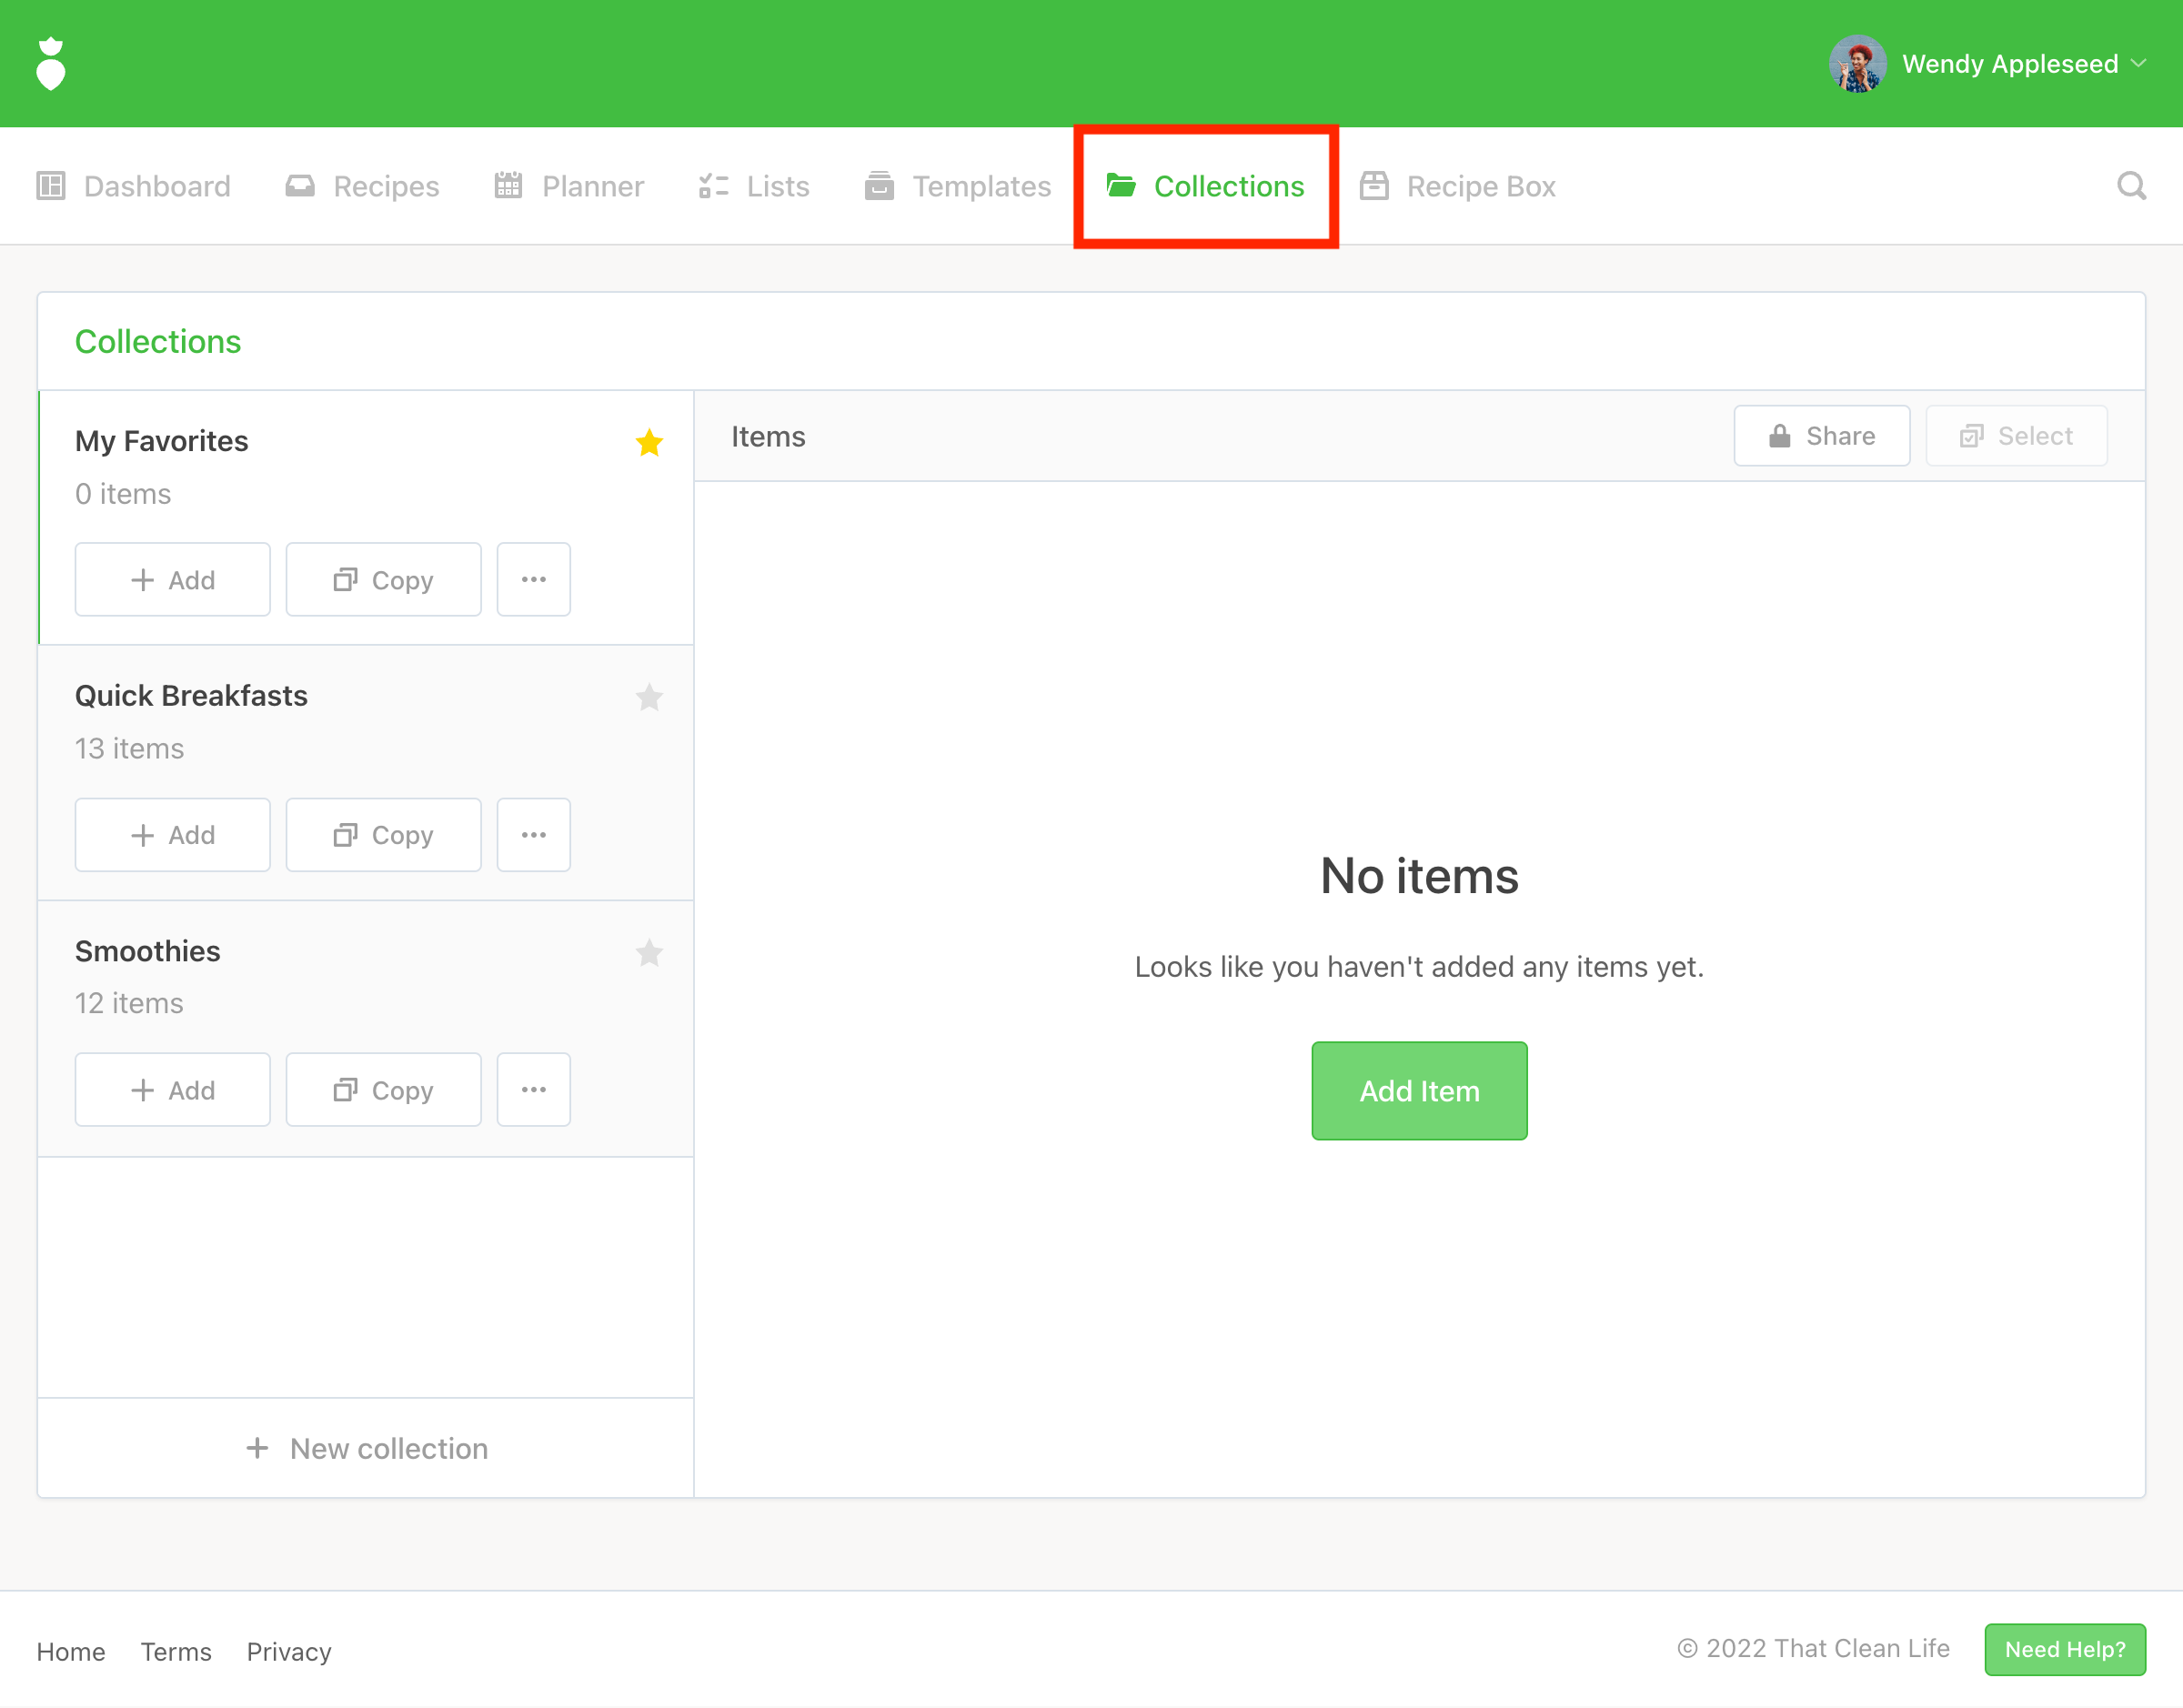
Task: Create a New collection
Action: coord(366,1448)
